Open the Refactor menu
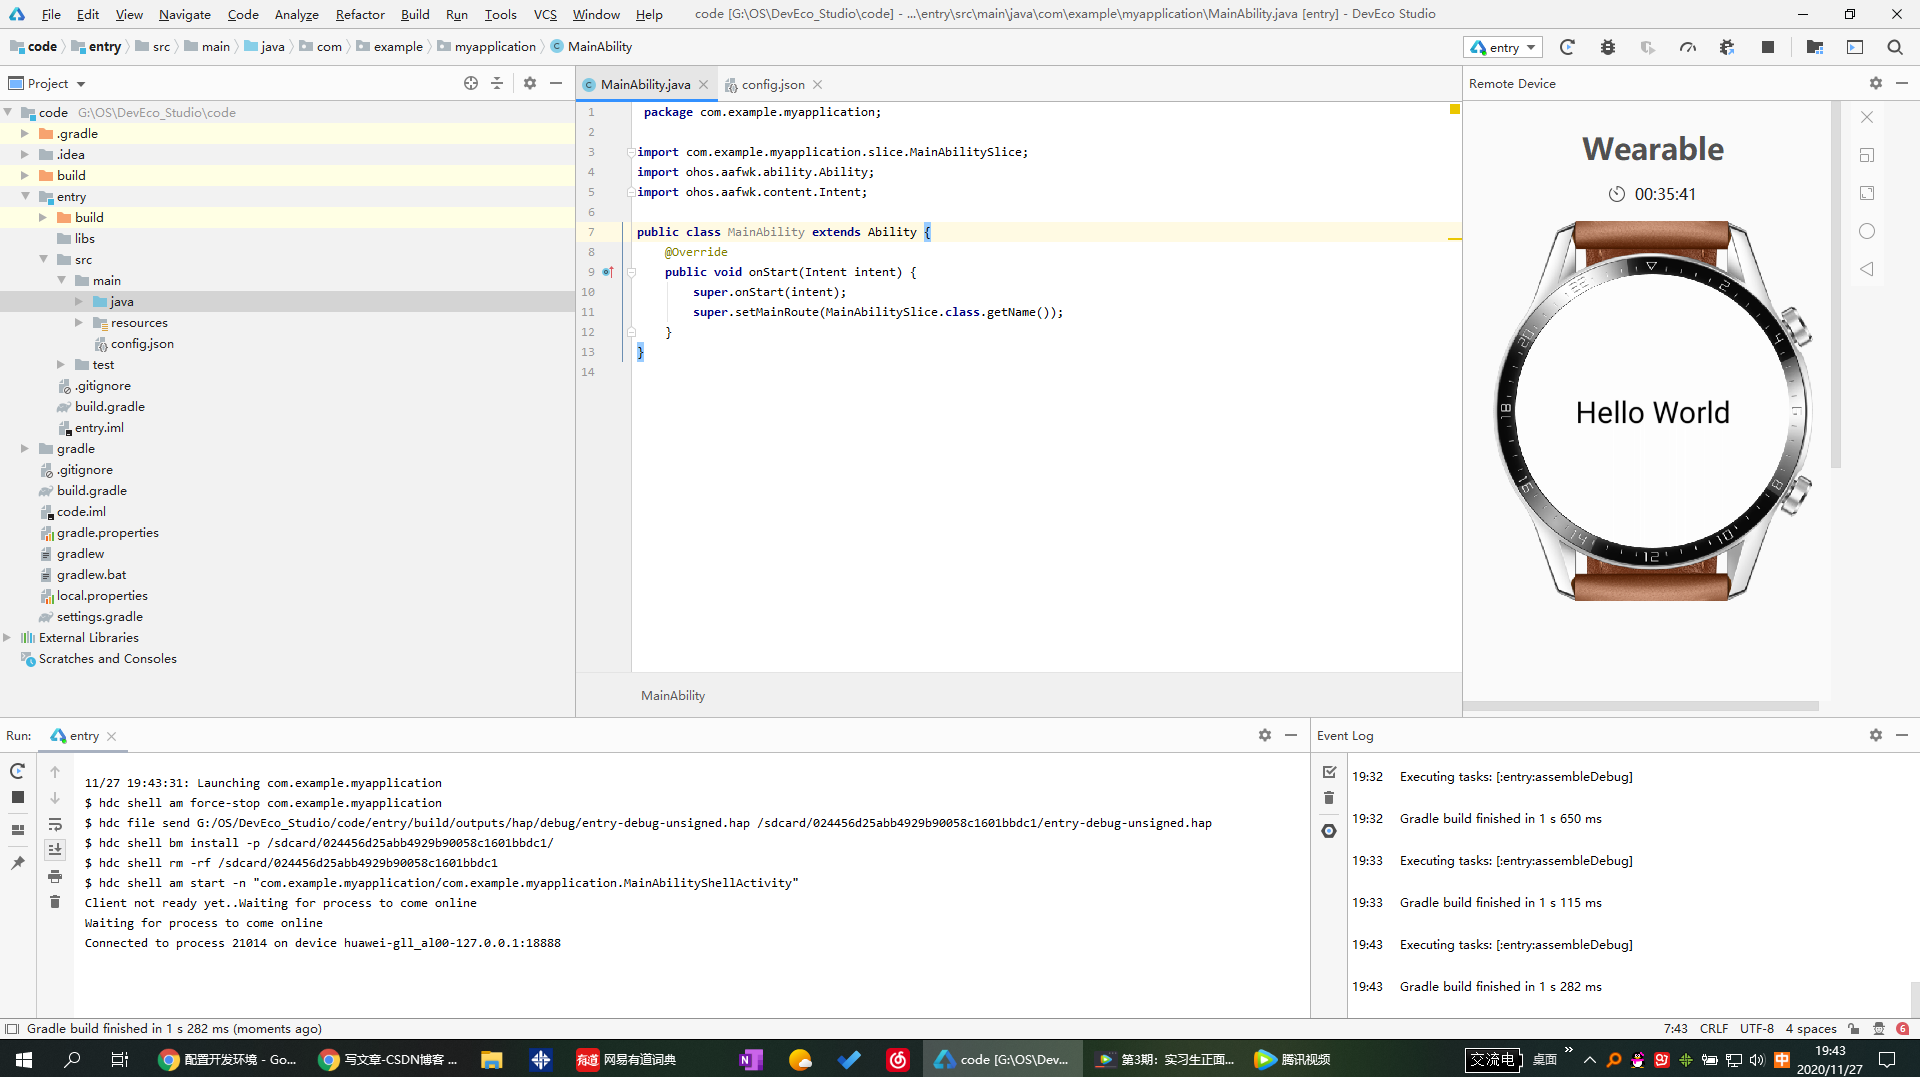1920x1077 pixels. click(359, 14)
